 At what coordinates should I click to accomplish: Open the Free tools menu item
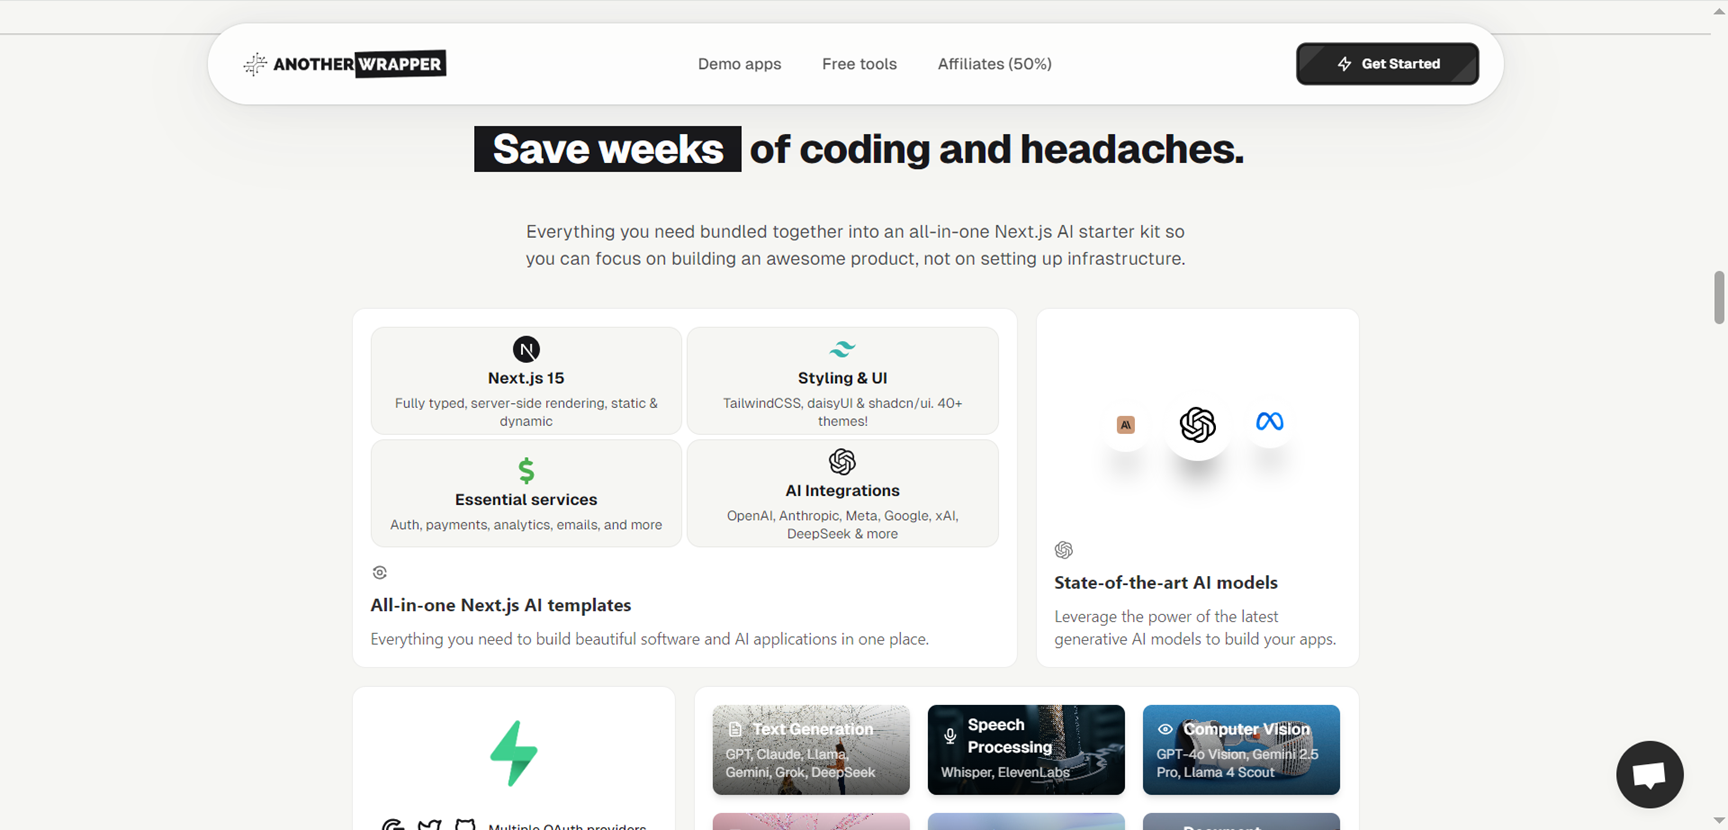coord(859,64)
